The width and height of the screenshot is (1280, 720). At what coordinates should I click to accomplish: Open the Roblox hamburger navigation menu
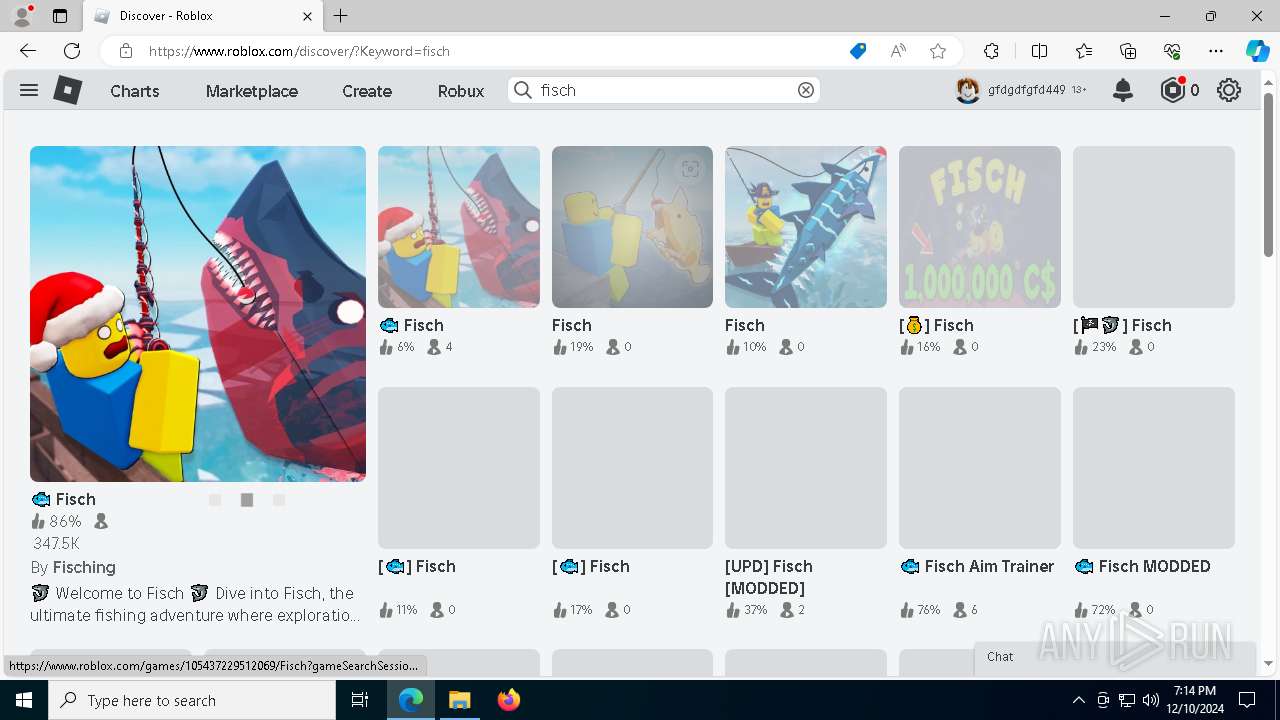tap(29, 90)
